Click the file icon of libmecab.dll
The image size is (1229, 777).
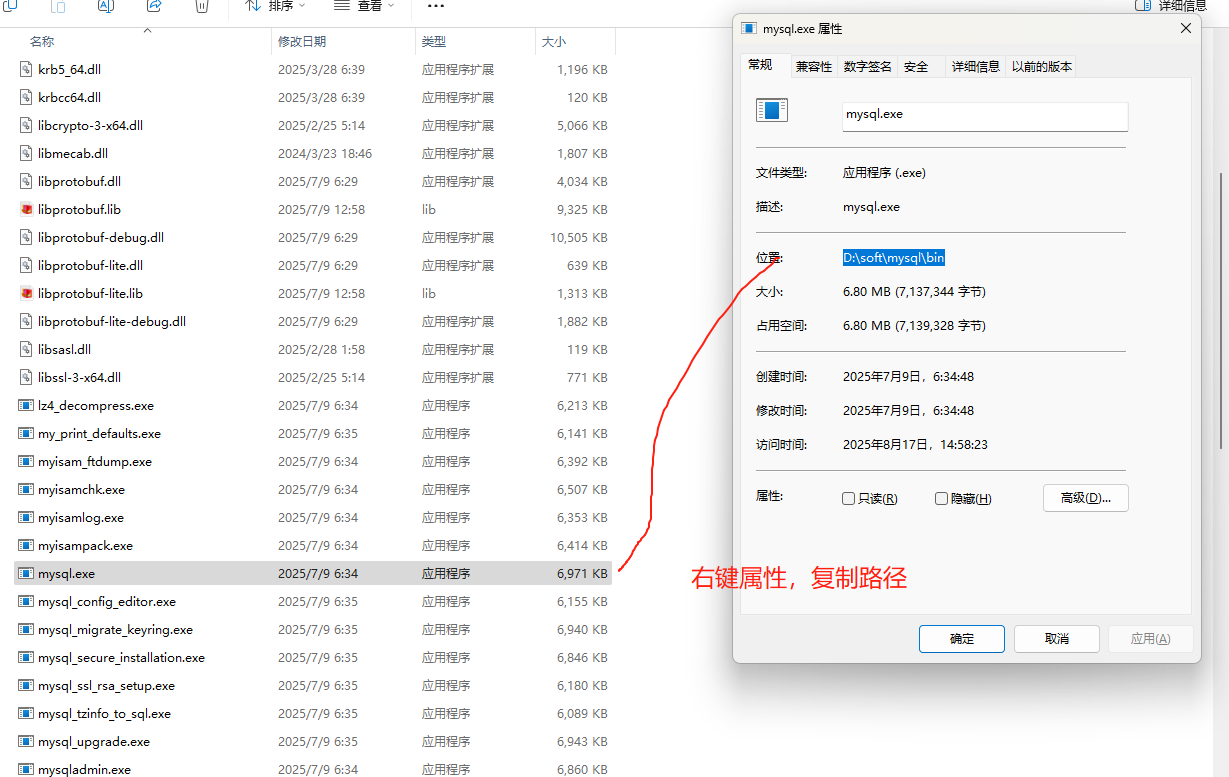[27, 154]
